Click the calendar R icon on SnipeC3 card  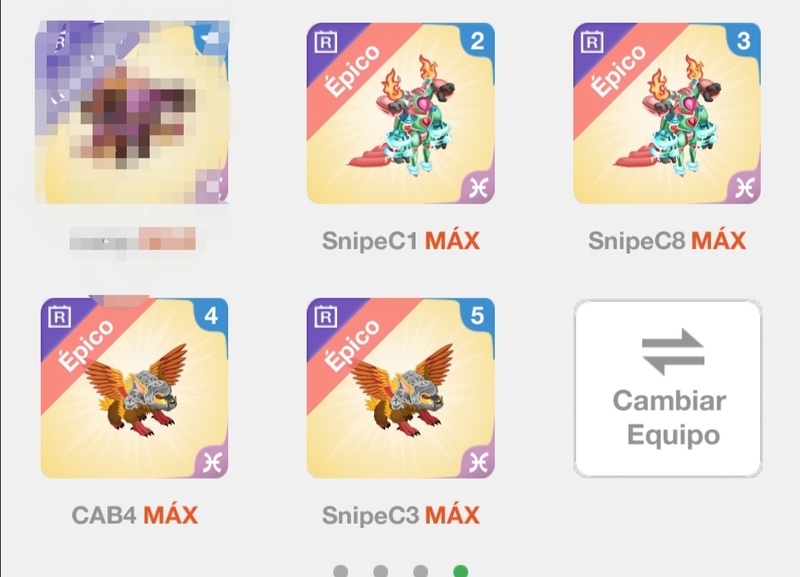[326, 317]
